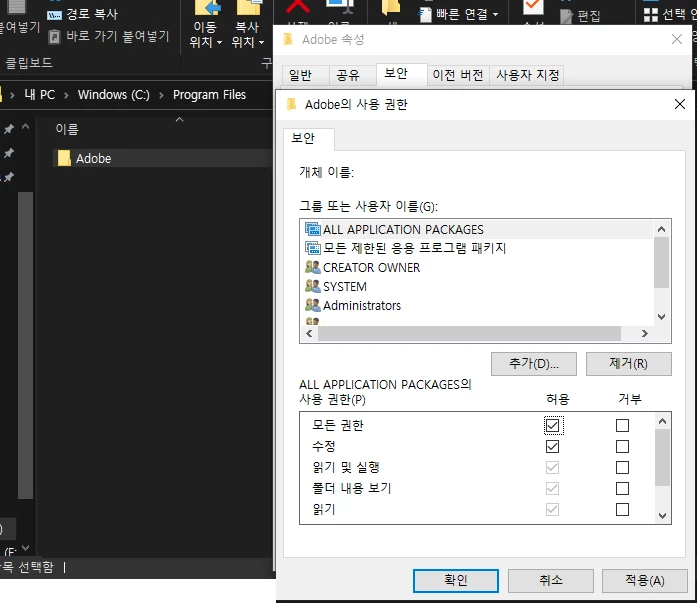Toggle 폴더 내용 보기 allow checkbox

click(x=553, y=488)
